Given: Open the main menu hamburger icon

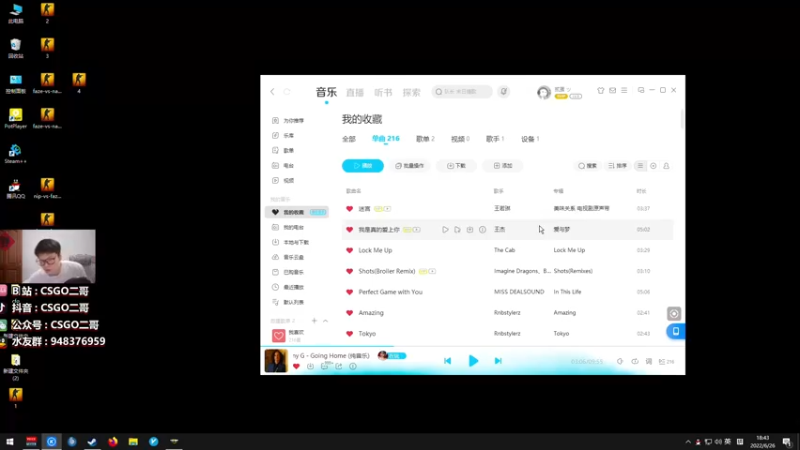Looking at the screenshot, I should tap(624, 90).
